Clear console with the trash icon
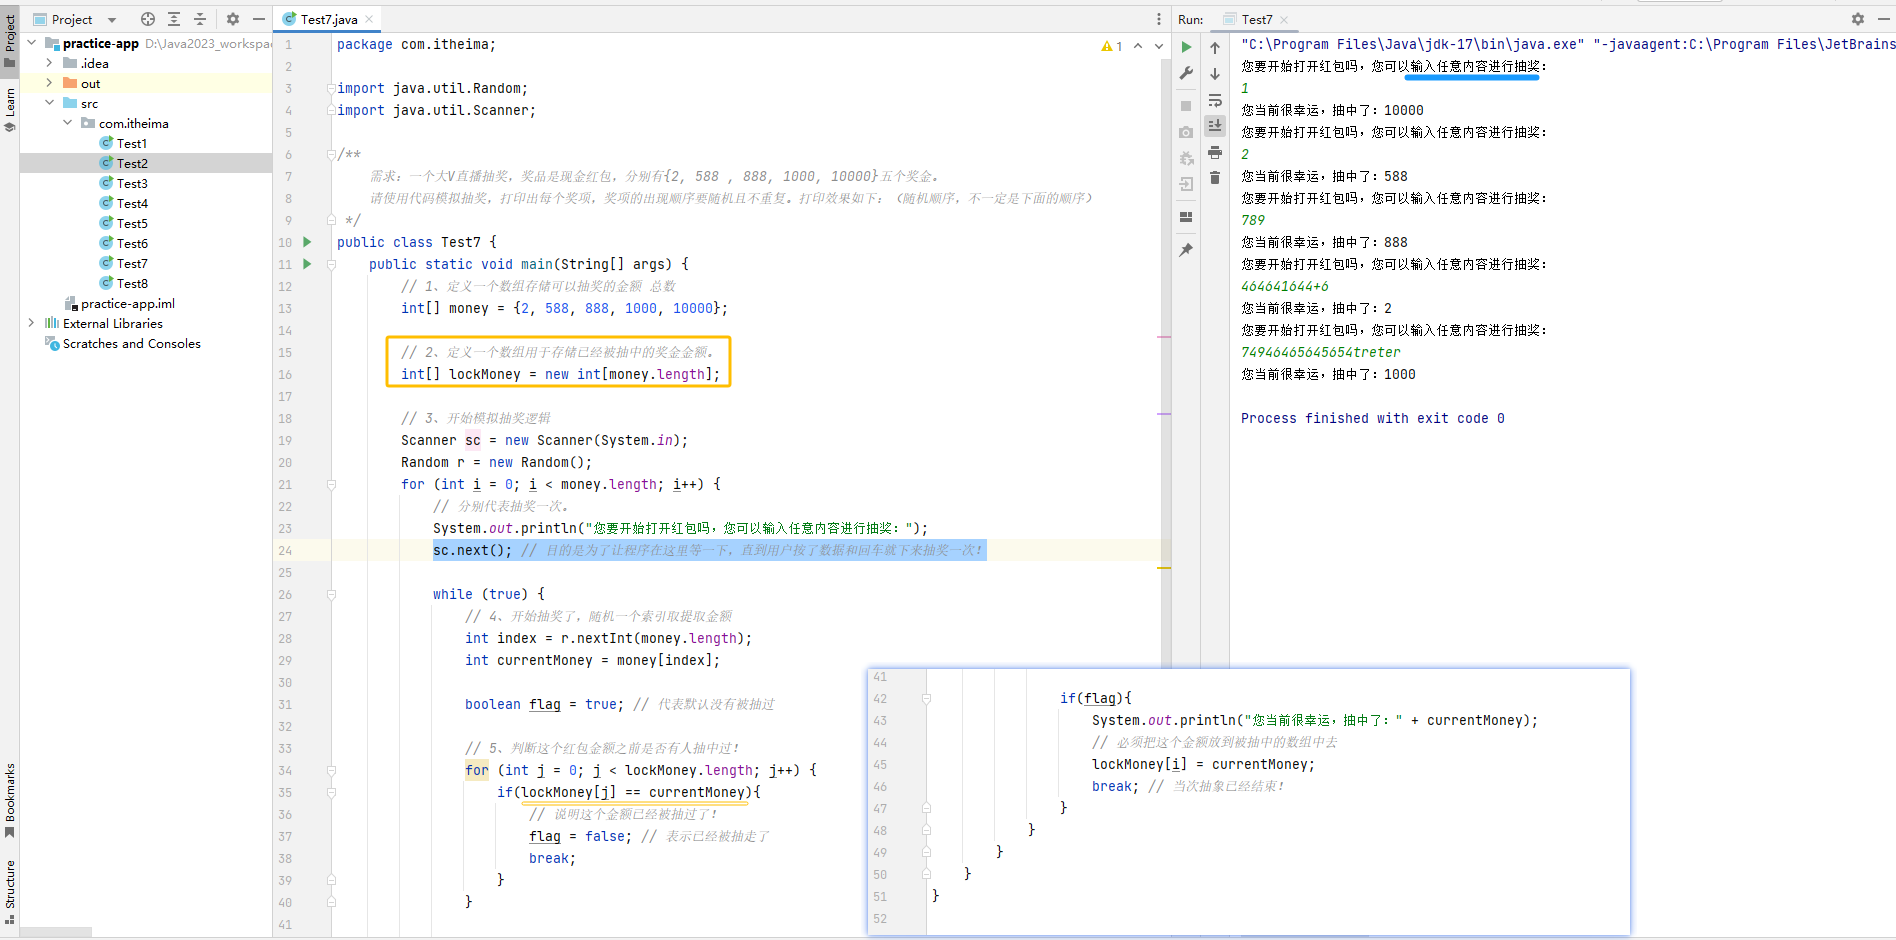The image size is (1896, 940). [x=1215, y=178]
